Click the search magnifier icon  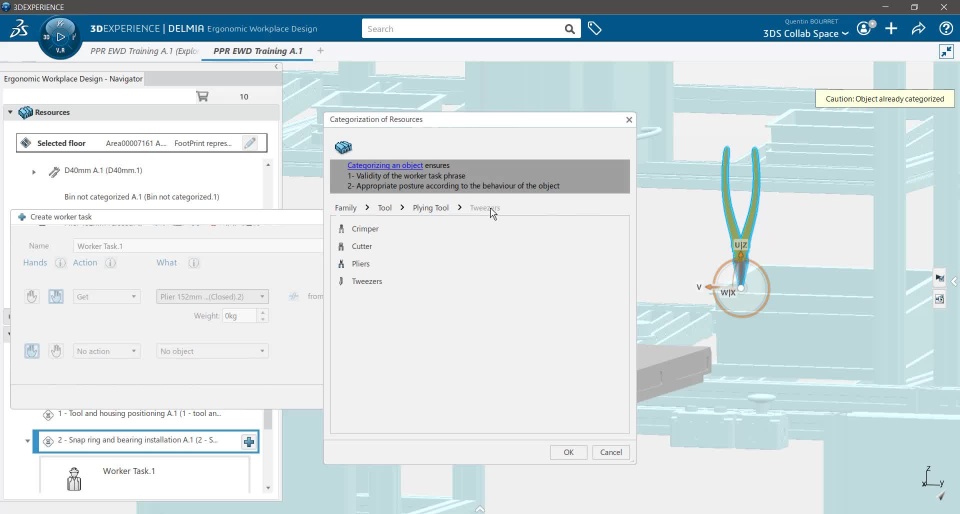(x=569, y=29)
